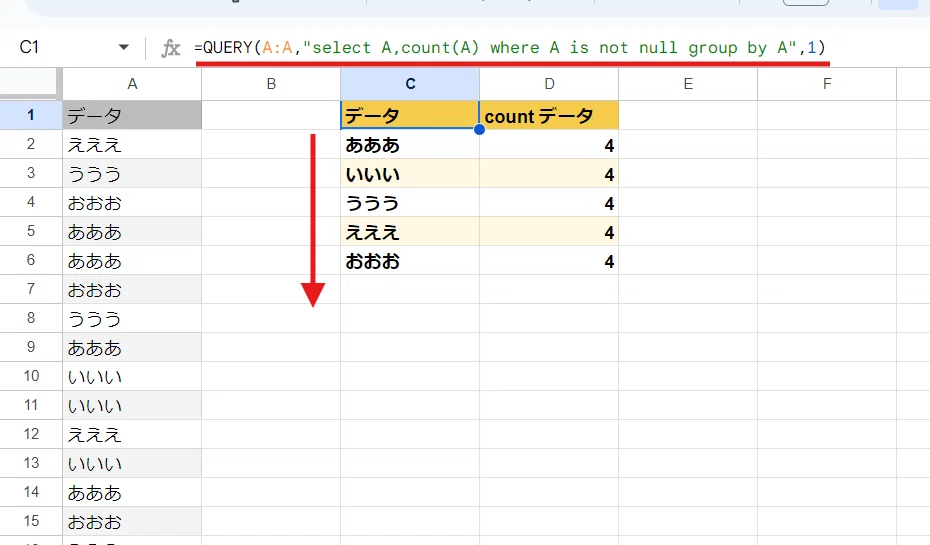
Task: Click cell A13 containing いいい
Action: click(x=132, y=464)
